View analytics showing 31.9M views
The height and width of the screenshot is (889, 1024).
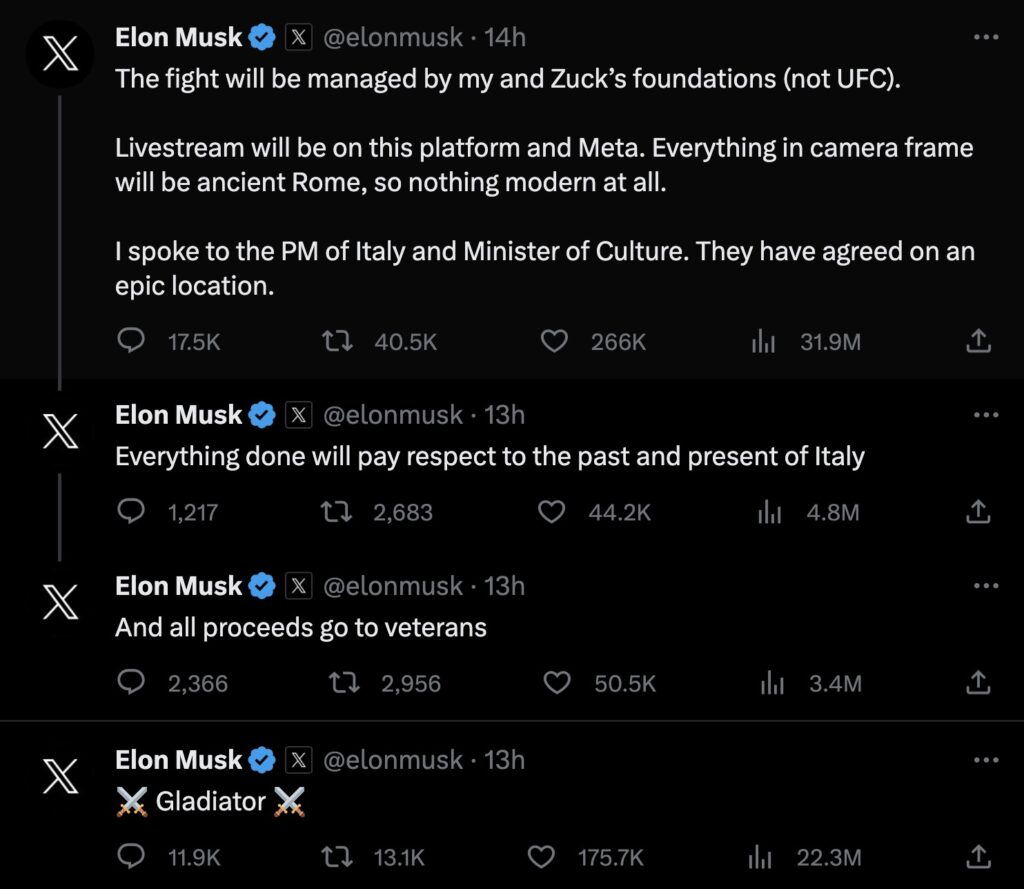coord(763,341)
